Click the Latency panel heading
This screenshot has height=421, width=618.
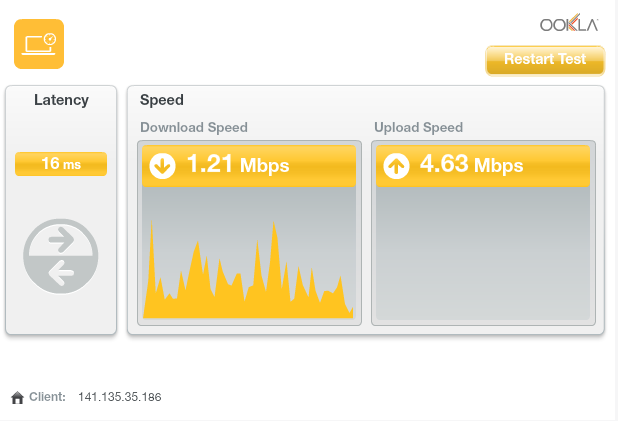tap(61, 100)
